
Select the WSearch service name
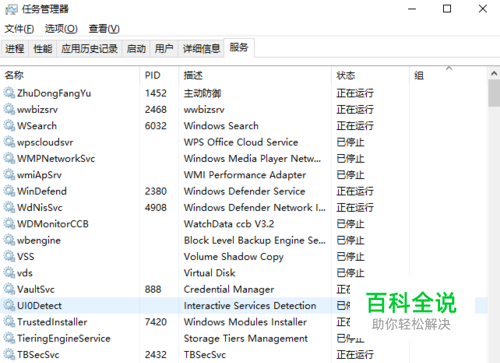tap(37, 126)
